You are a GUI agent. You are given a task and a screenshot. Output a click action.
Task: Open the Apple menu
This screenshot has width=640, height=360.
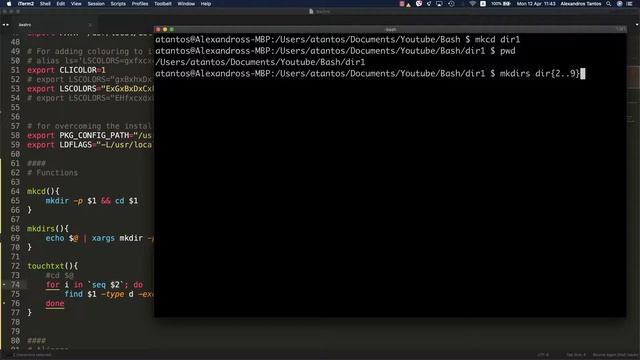[x=9, y=4]
